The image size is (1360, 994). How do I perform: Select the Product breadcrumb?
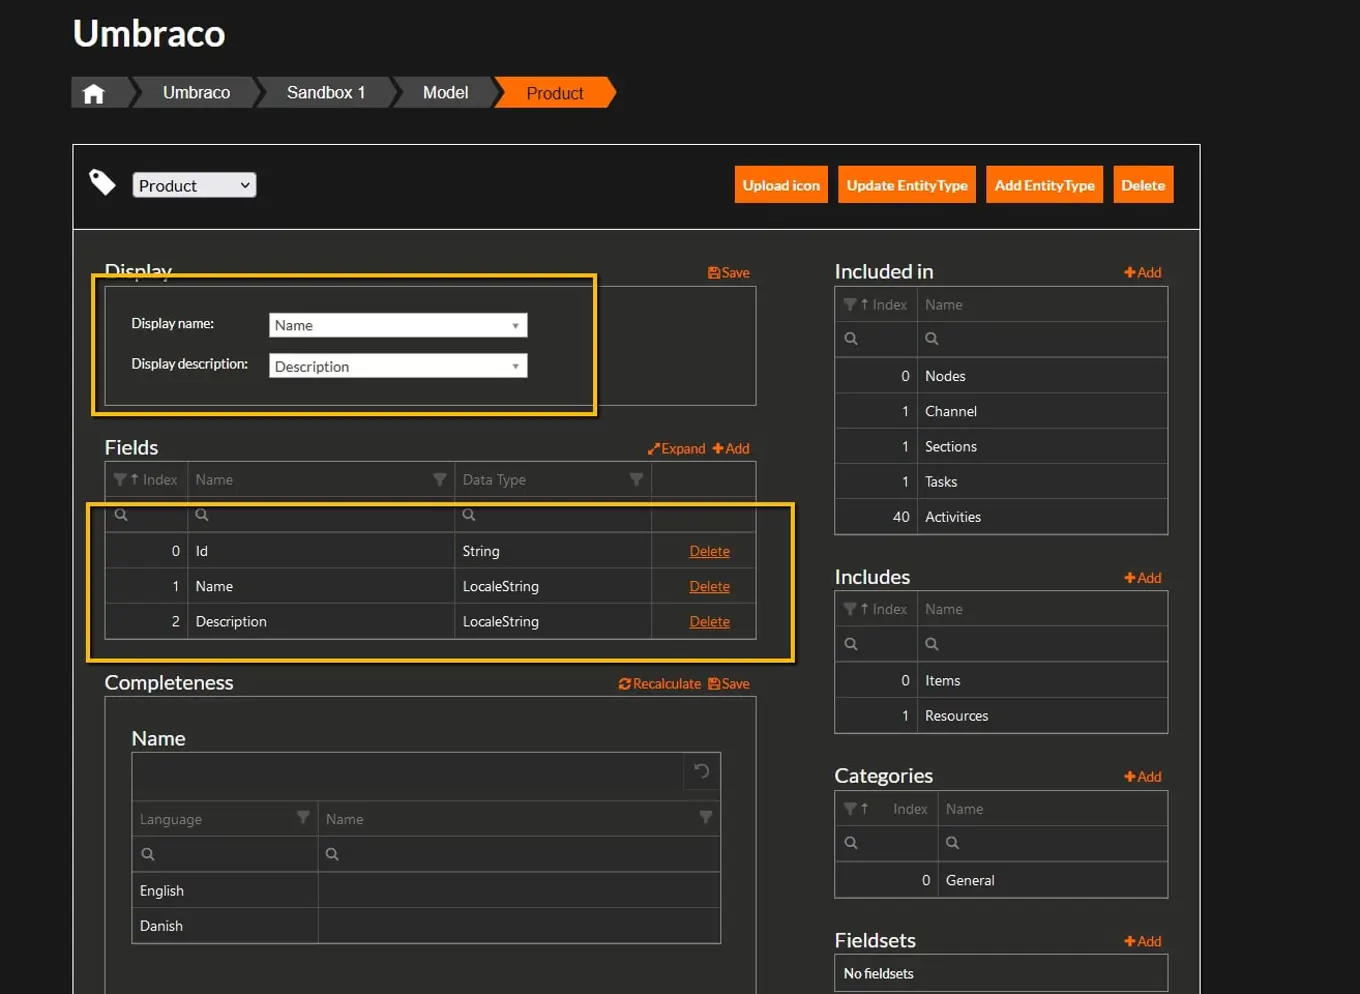click(x=555, y=93)
